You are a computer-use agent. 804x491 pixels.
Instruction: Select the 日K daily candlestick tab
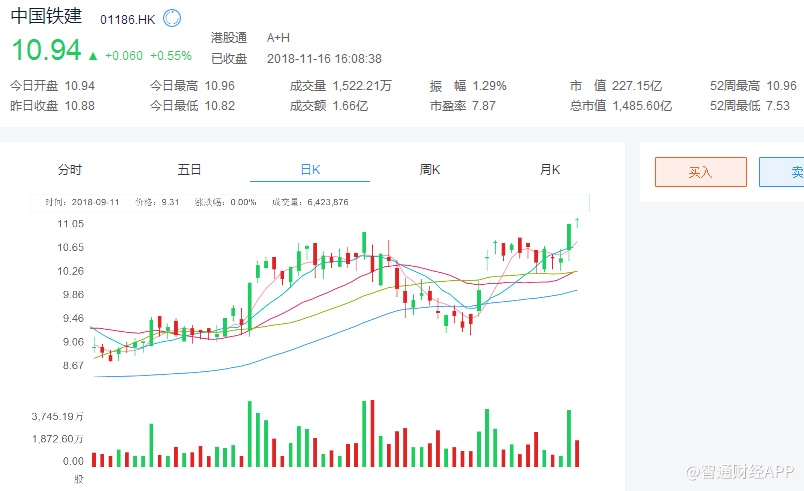310,170
